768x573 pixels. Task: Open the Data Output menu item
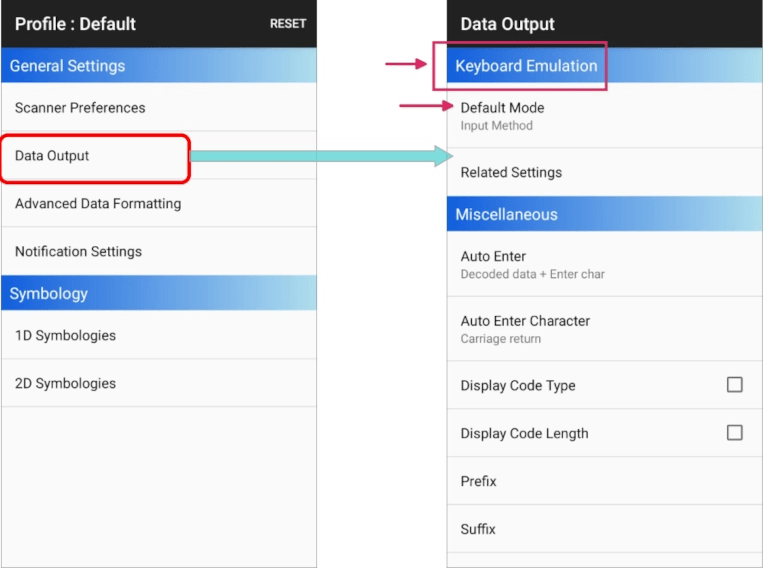tap(52, 156)
